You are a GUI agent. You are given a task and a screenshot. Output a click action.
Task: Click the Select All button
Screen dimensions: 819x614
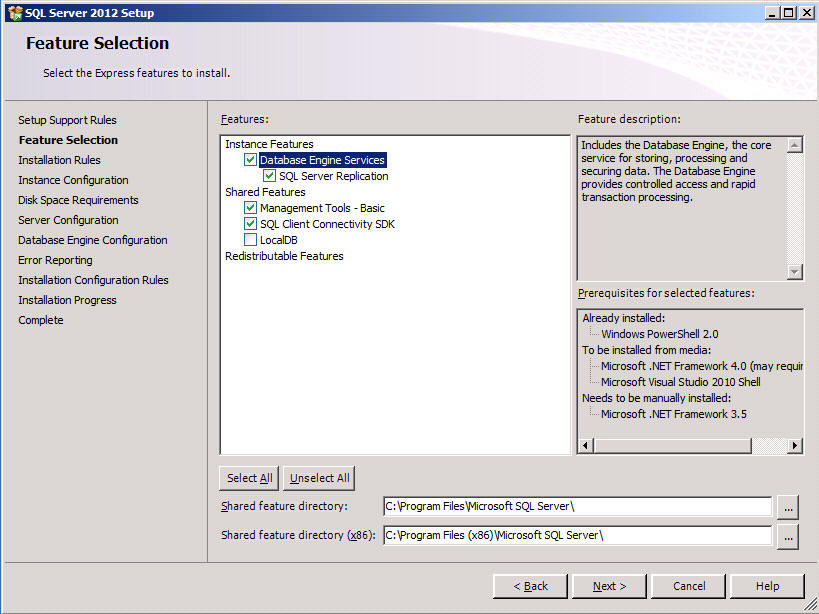(249, 478)
